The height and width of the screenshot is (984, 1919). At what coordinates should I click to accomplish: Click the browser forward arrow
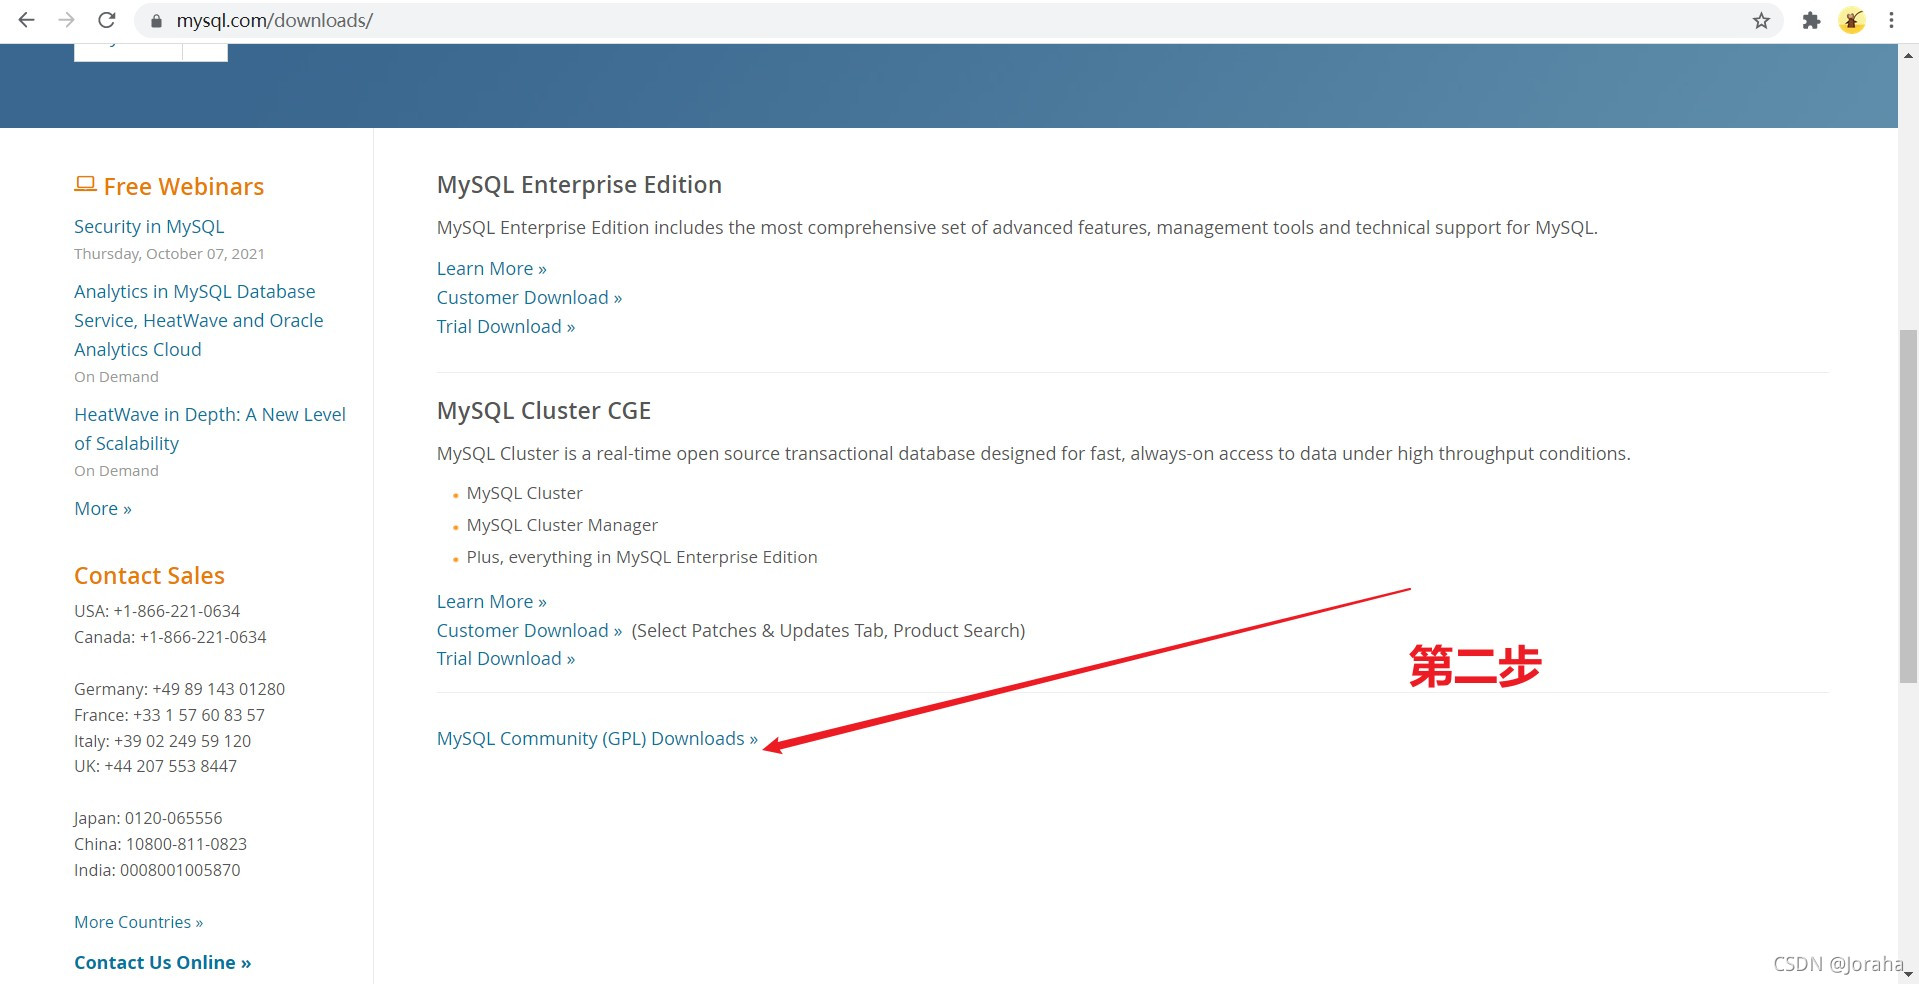pyautogui.click(x=66, y=20)
